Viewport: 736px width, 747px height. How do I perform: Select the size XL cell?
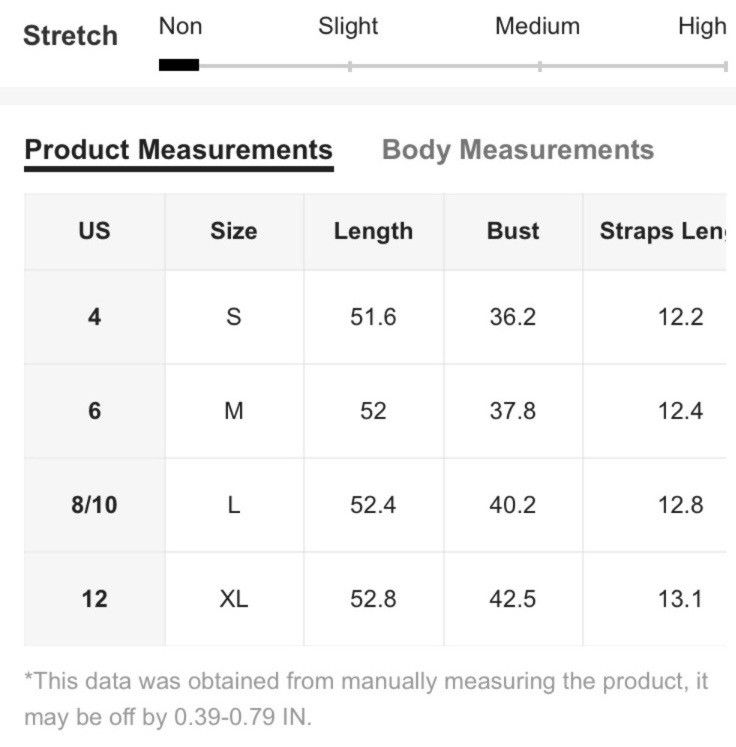coord(234,599)
